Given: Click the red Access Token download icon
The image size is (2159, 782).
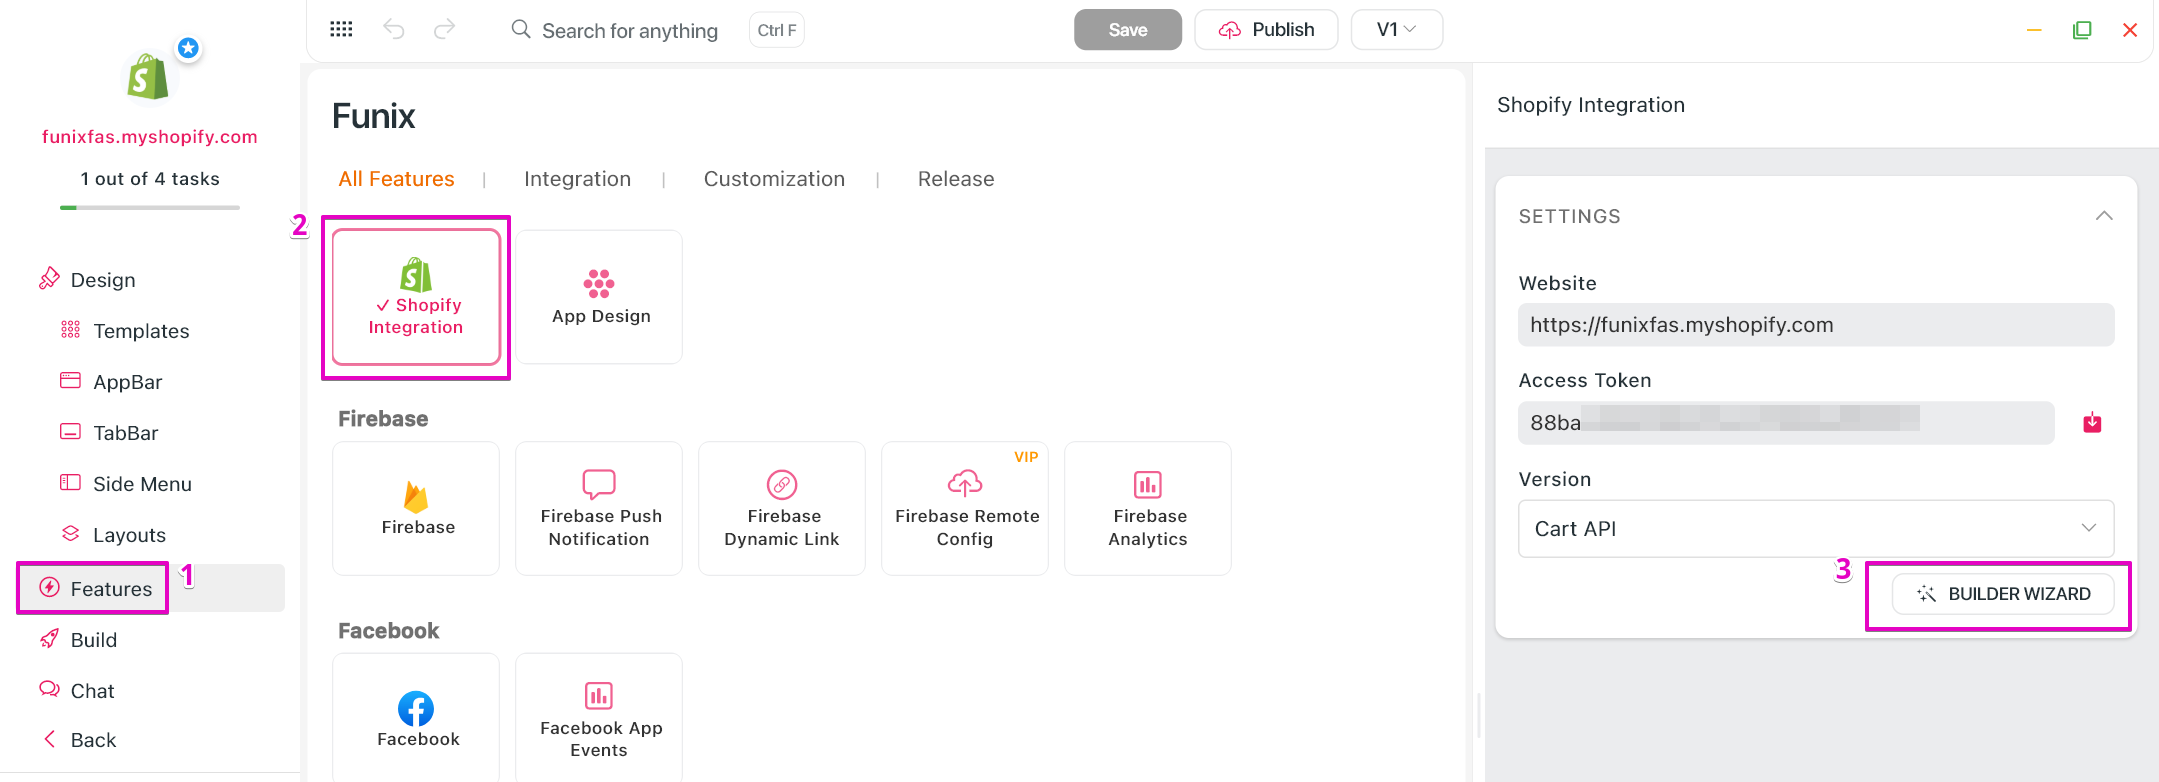Looking at the screenshot, I should coord(2092,423).
